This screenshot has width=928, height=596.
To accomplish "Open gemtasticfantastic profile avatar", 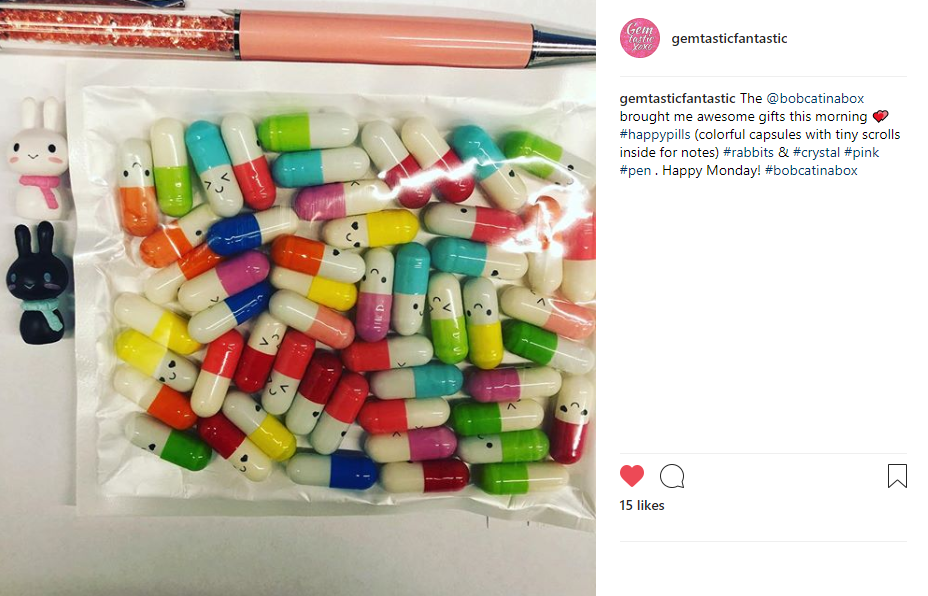I will point(639,38).
